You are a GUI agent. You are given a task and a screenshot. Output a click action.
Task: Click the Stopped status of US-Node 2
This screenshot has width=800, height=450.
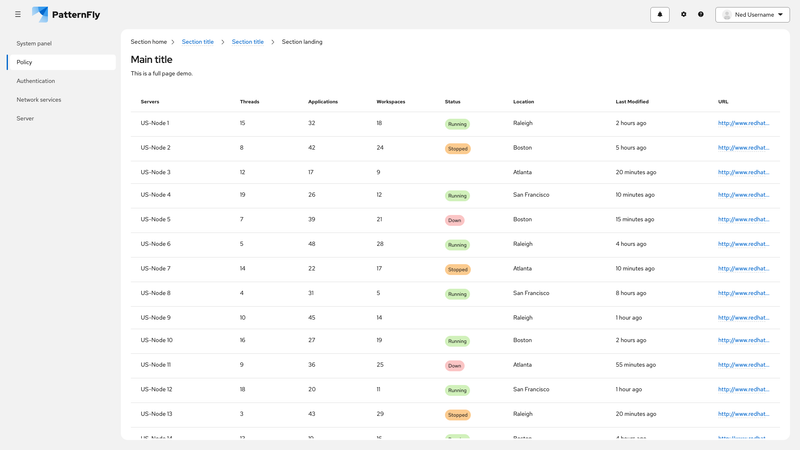pyautogui.click(x=458, y=148)
